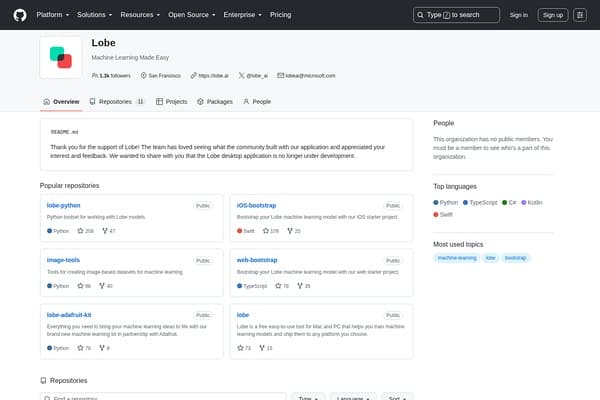
Task: Click the Lobe organization avatar
Action: [x=60, y=57]
